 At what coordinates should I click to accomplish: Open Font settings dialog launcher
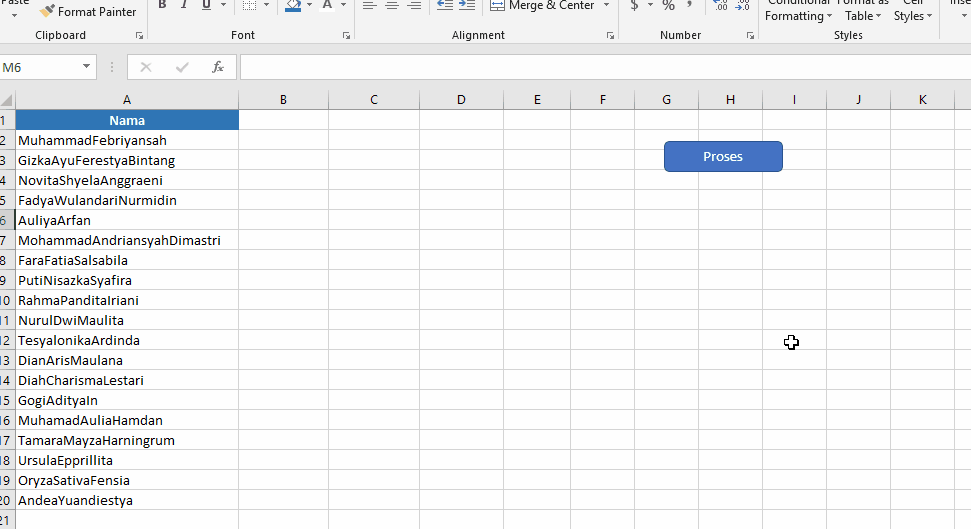tap(346, 36)
